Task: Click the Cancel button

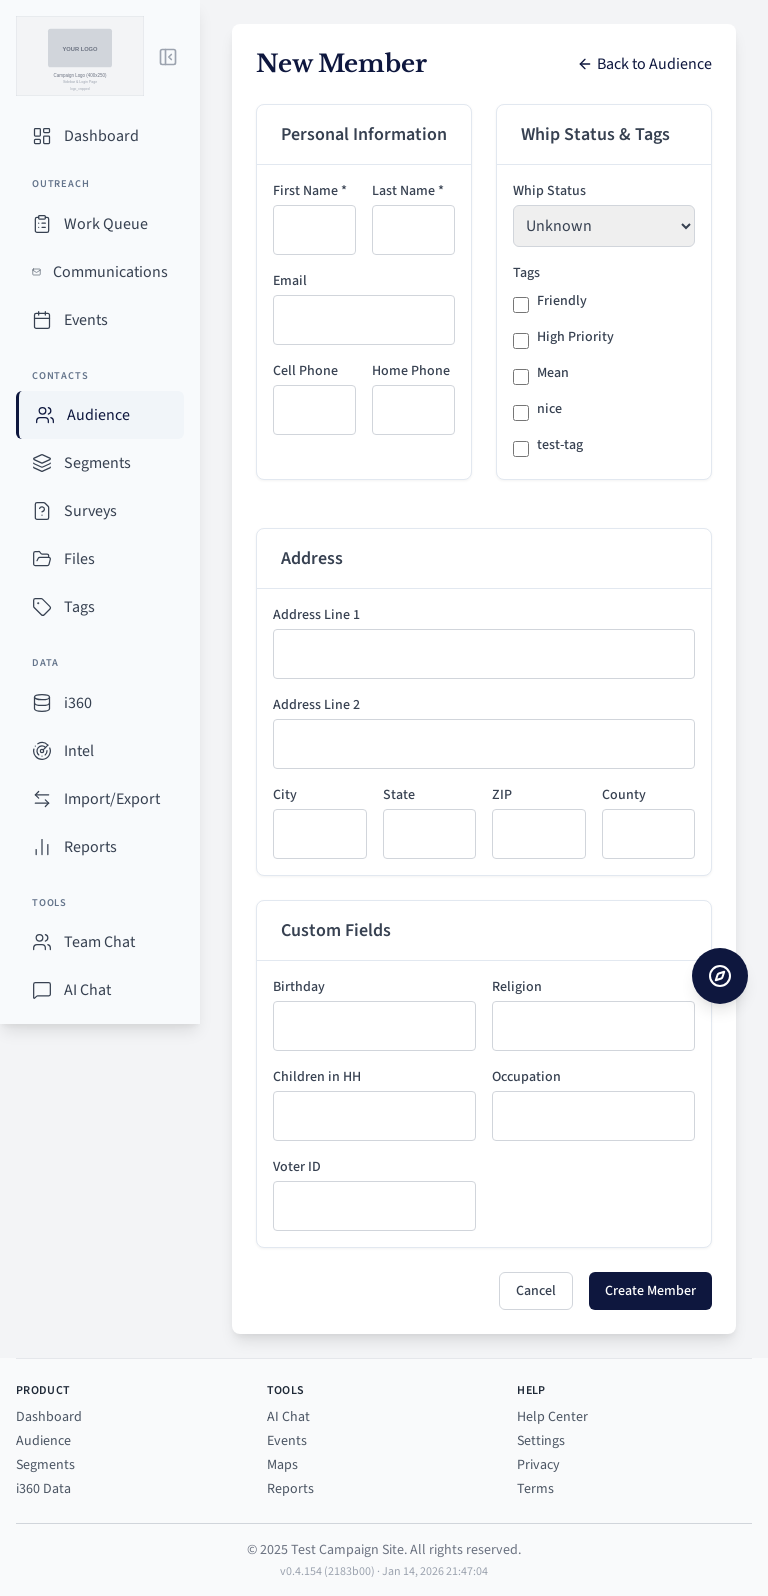Action: tap(535, 1291)
